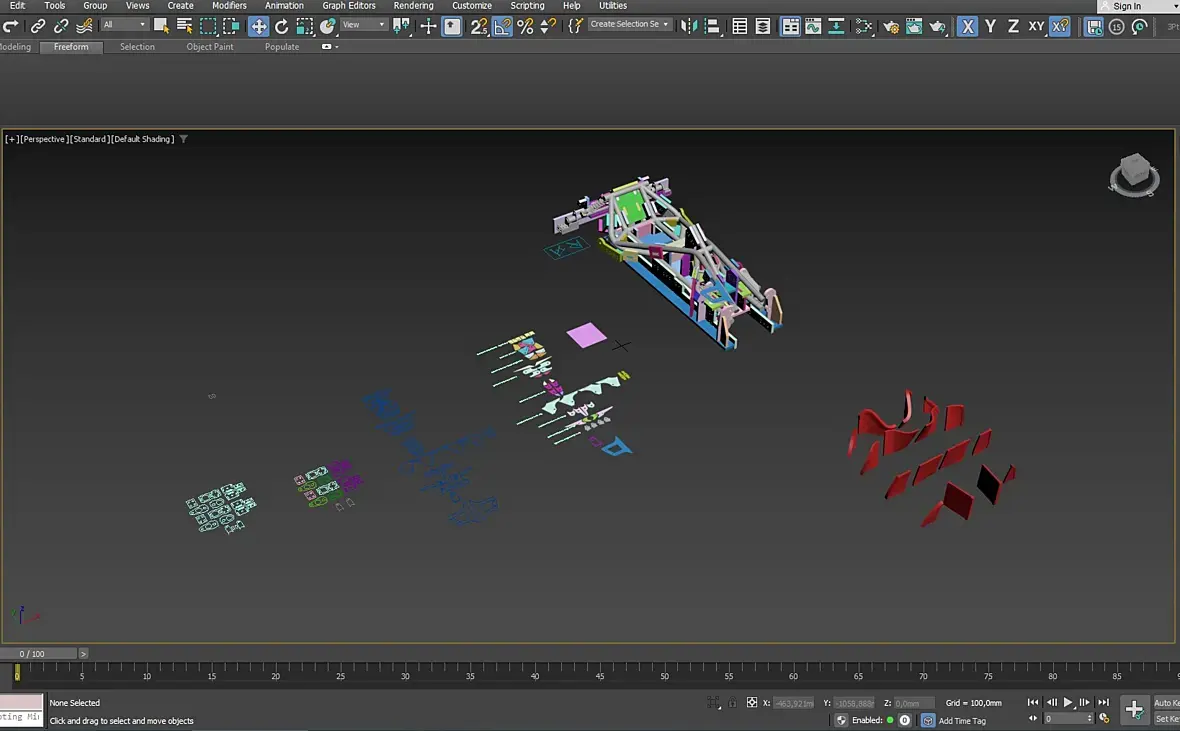1180x731 pixels.
Task: Open the Create Selection Set dropdown
Action: tap(629, 25)
